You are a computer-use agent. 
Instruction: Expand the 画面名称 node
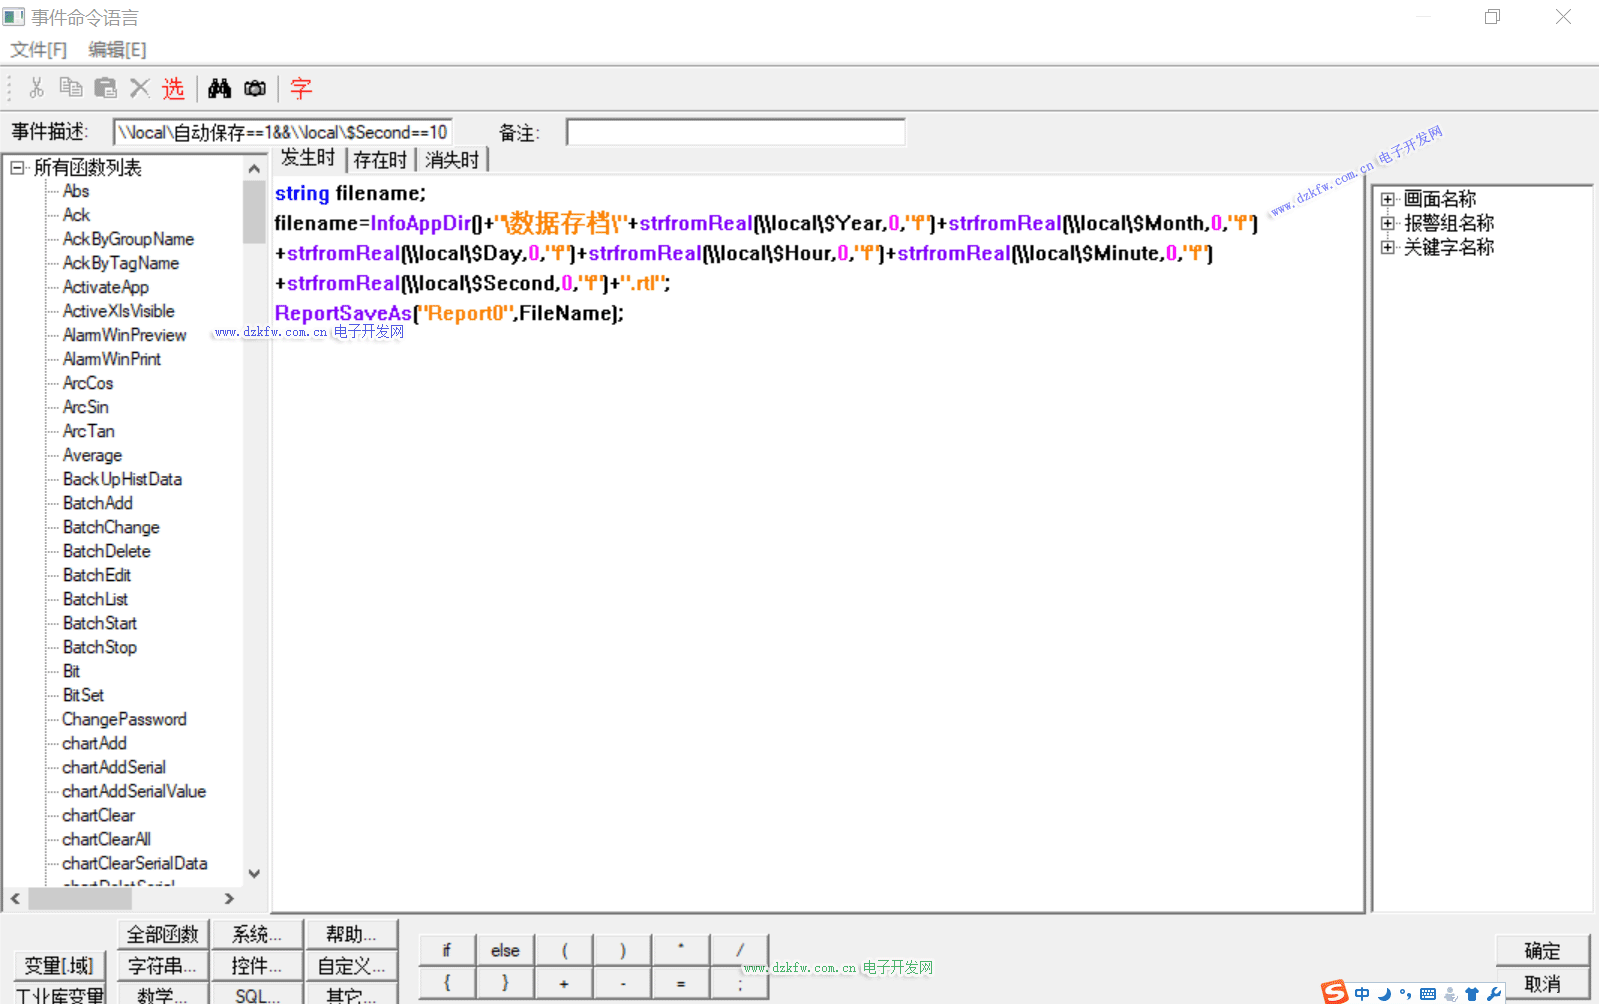click(1388, 199)
